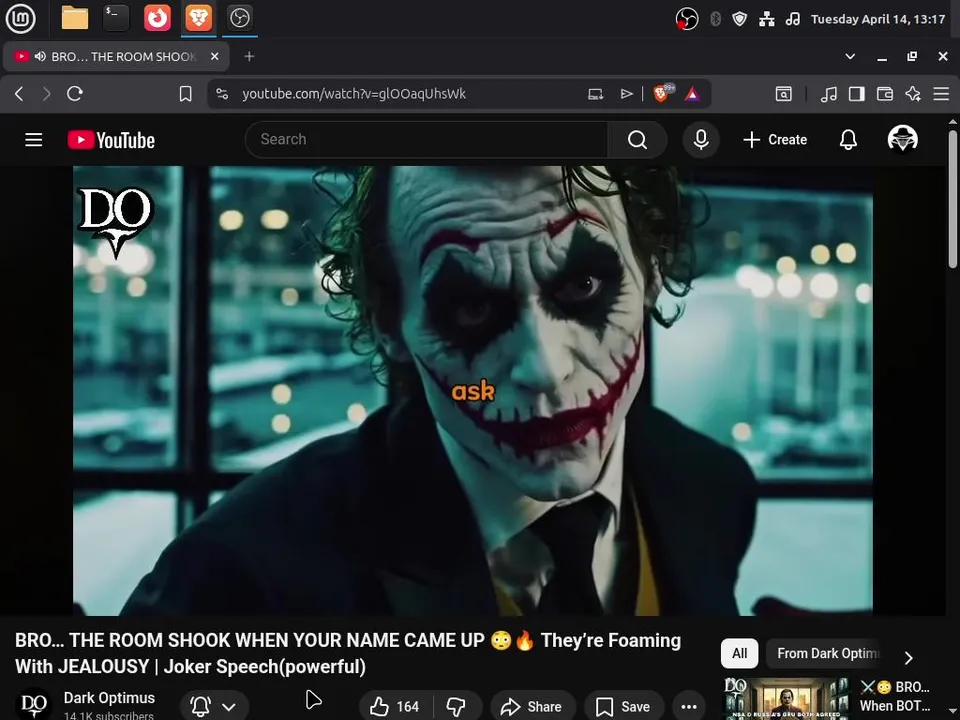Click the YouTube Search field
The width and height of the screenshot is (960, 720).
tap(426, 140)
